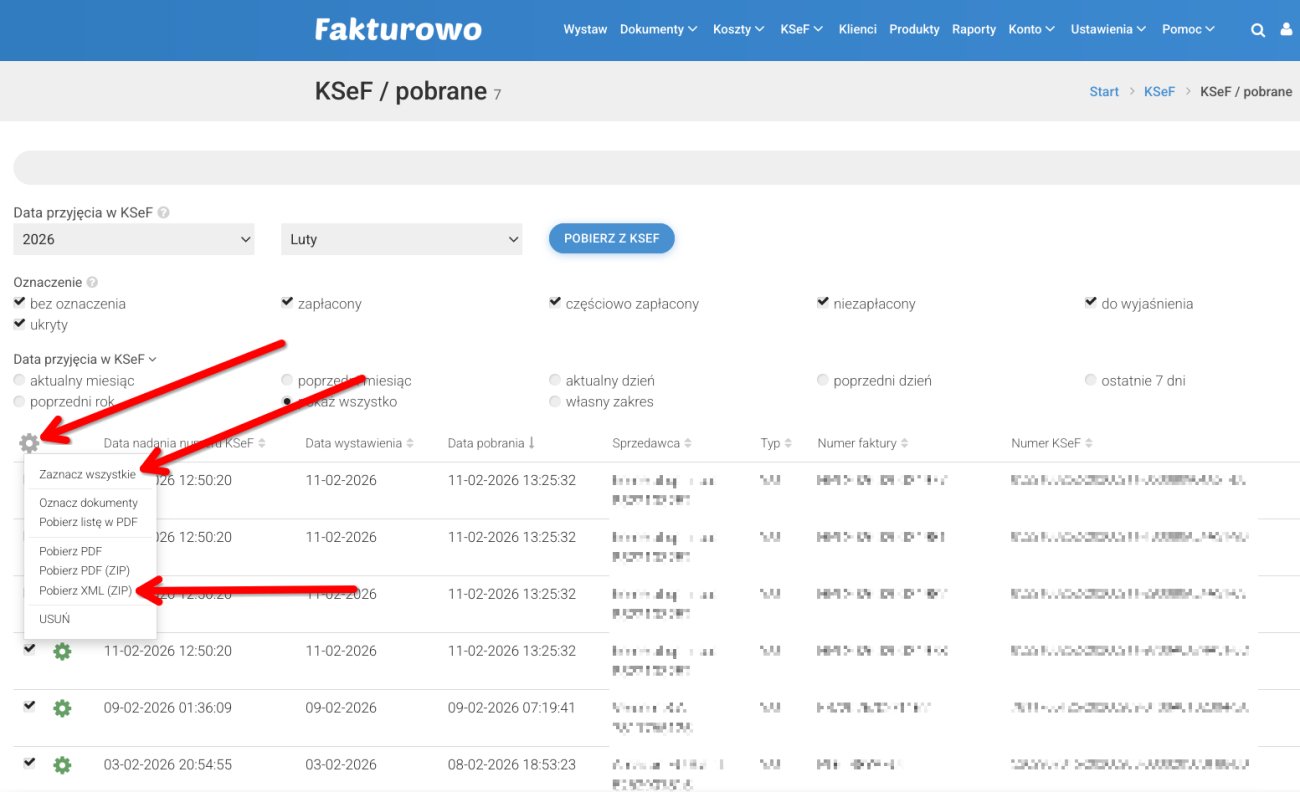Viewport: 1300px width, 792px height.
Task: Choose Pobierz XML (ZIP) from the menu
Action: (x=85, y=590)
